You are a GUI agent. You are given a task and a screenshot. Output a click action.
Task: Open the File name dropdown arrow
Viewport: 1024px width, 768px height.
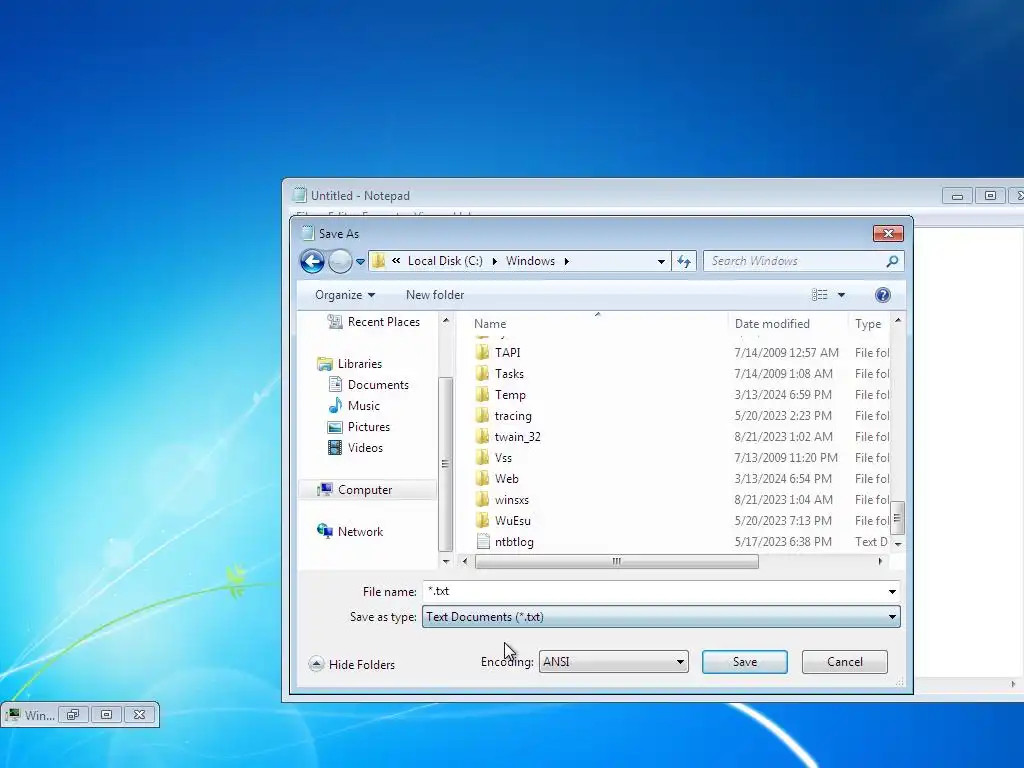click(892, 592)
